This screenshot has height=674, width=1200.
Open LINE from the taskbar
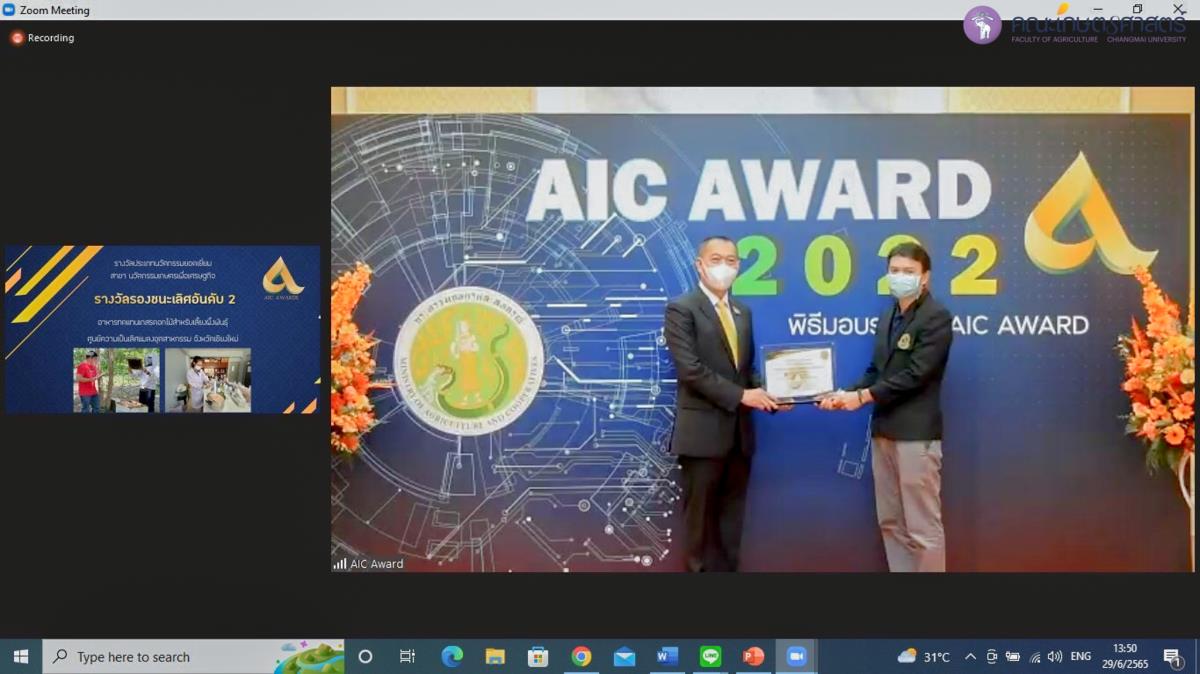pyautogui.click(x=711, y=657)
